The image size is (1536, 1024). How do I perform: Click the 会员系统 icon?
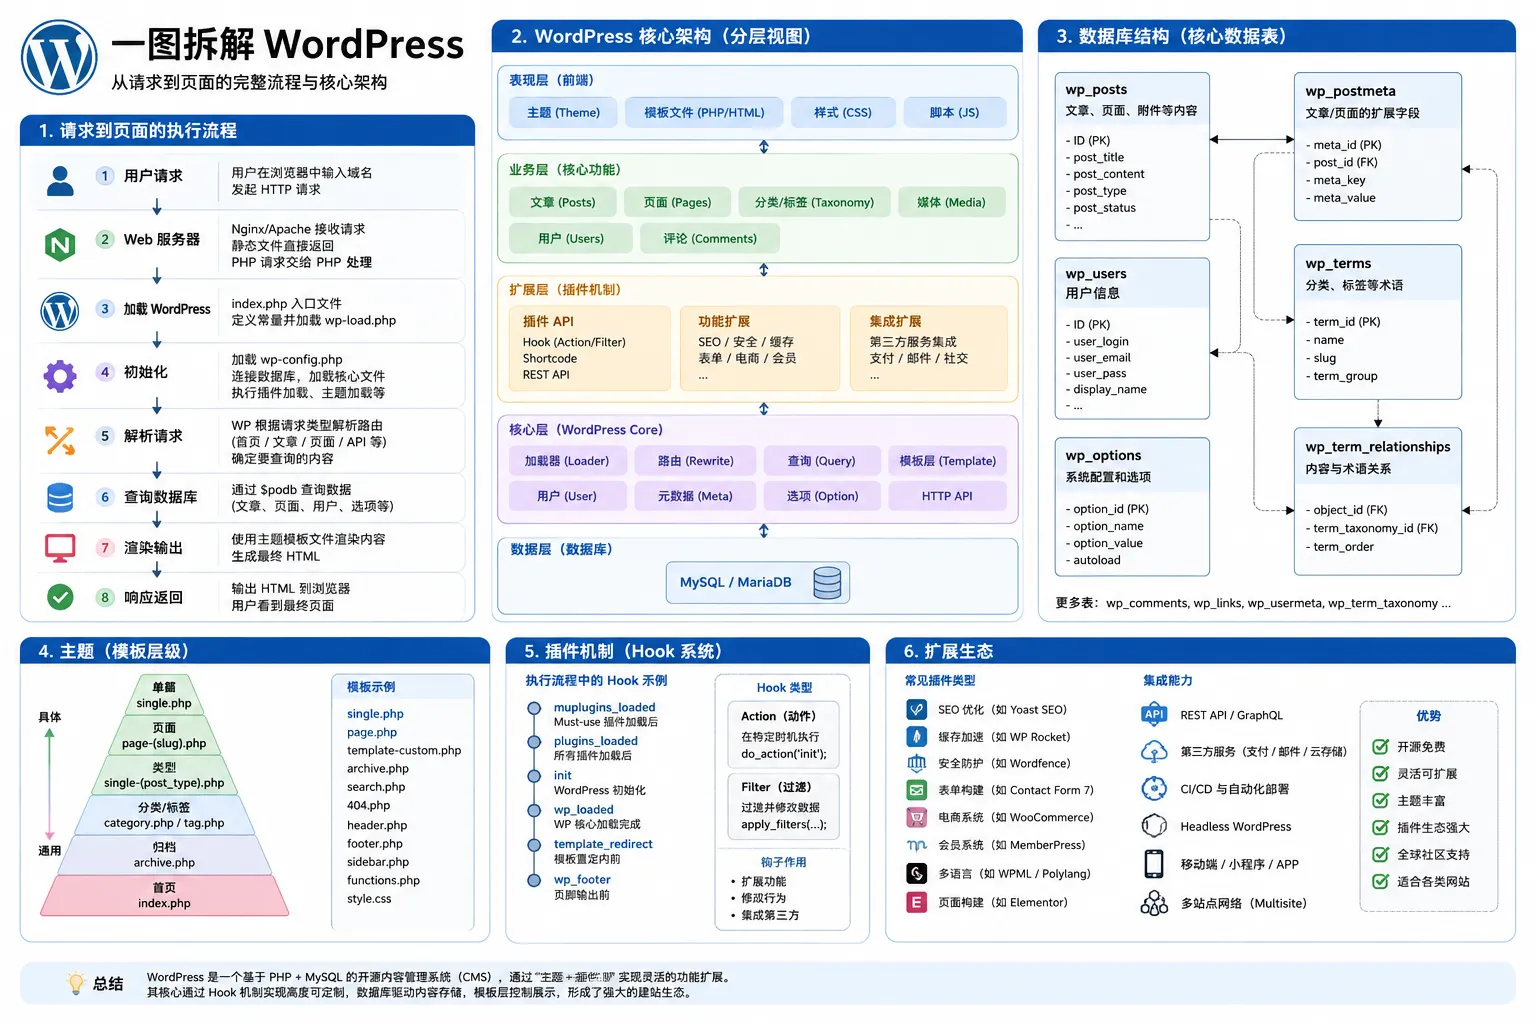pos(916,845)
